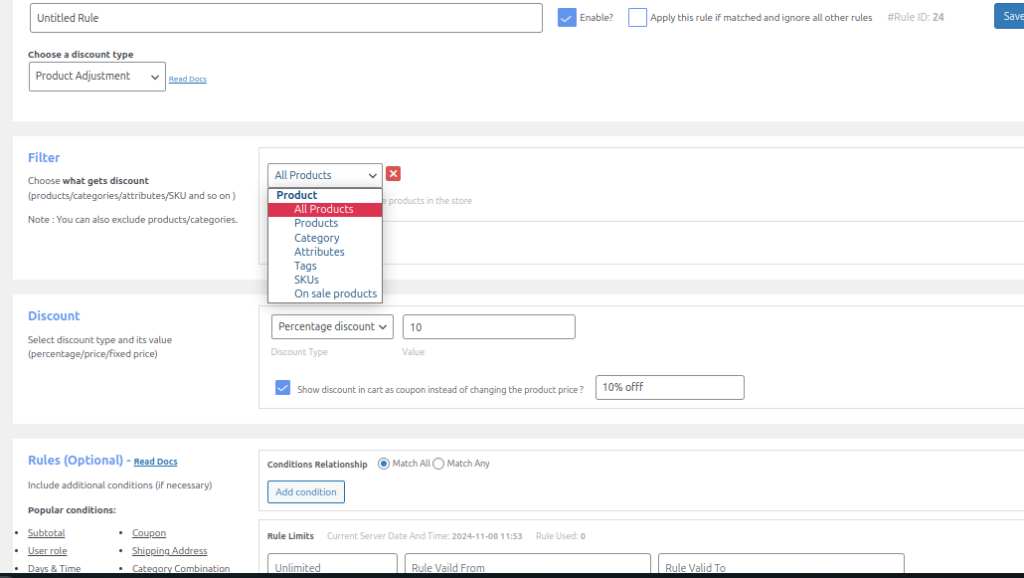Click the 'Rule Limits' label
The height and width of the screenshot is (578, 1024).
pos(291,536)
